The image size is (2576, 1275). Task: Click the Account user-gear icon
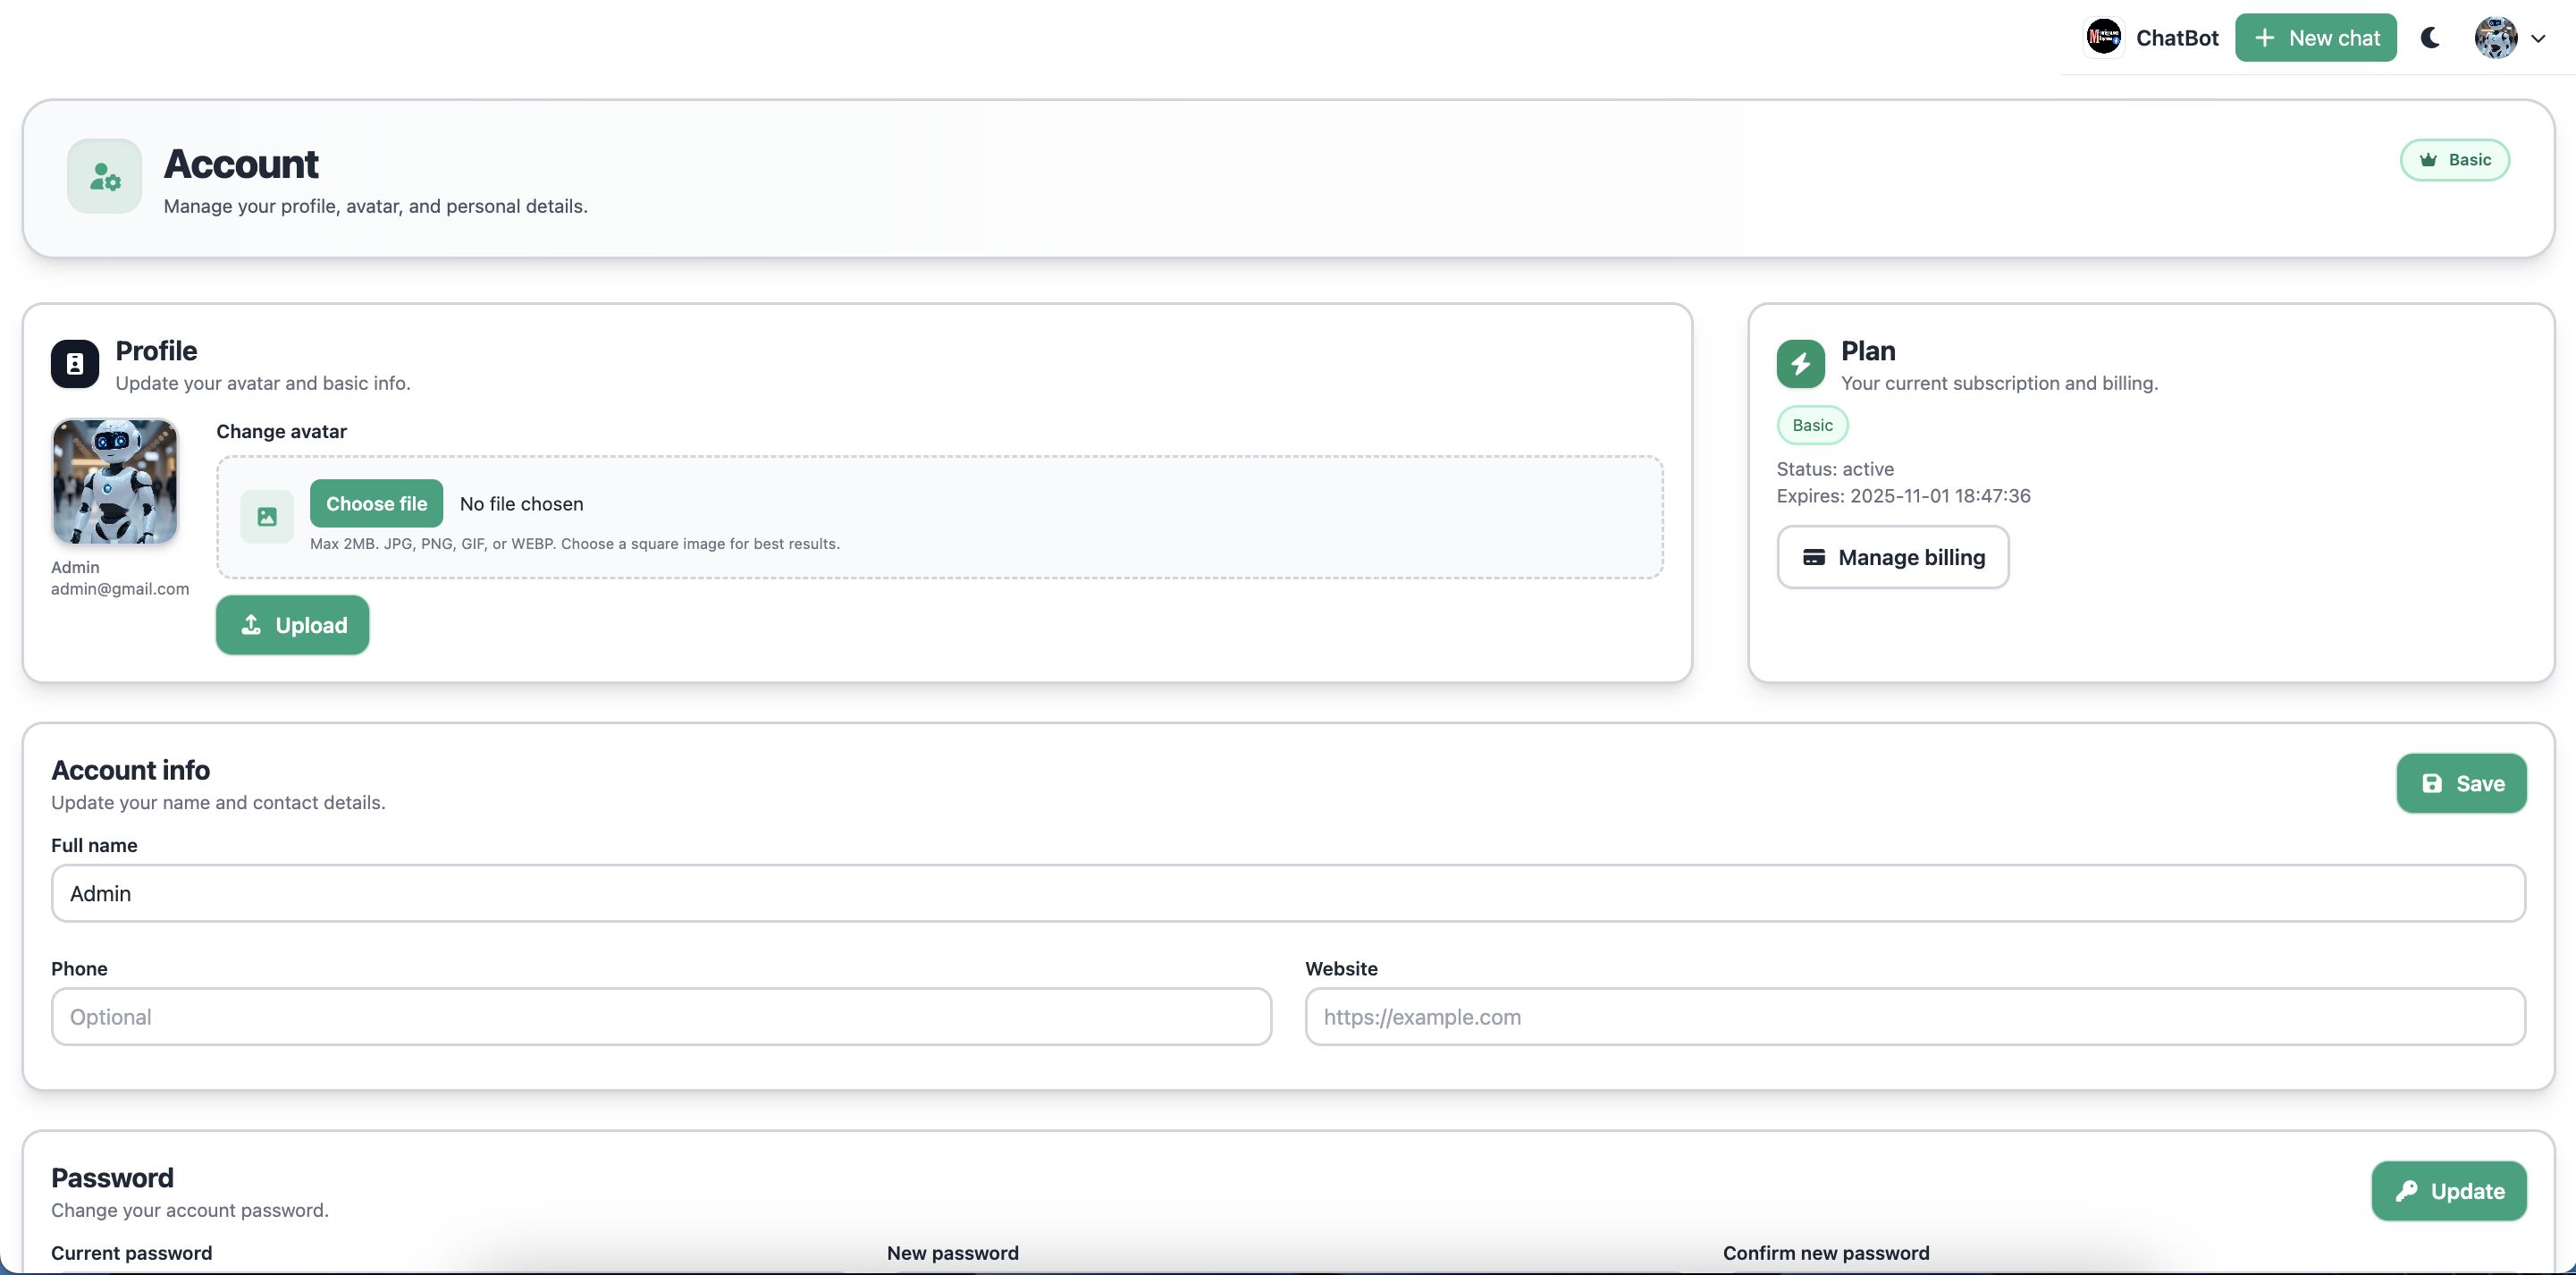(104, 176)
